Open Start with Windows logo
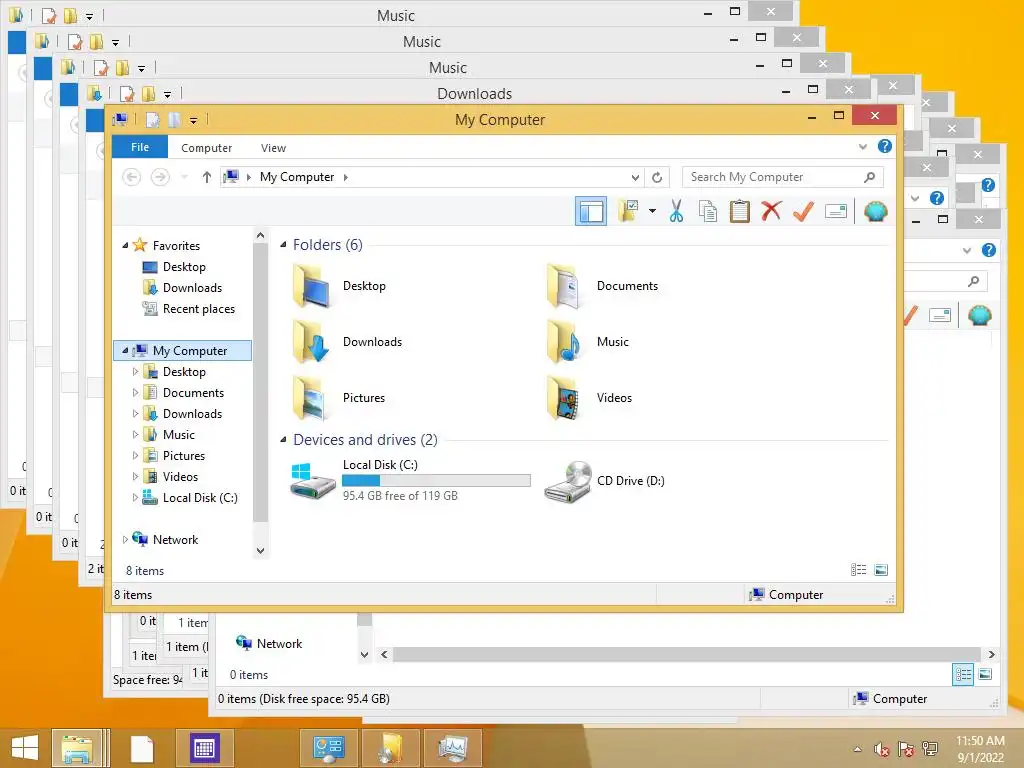The height and width of the screenshot is (768, 1024). click(x=24, y=748)
